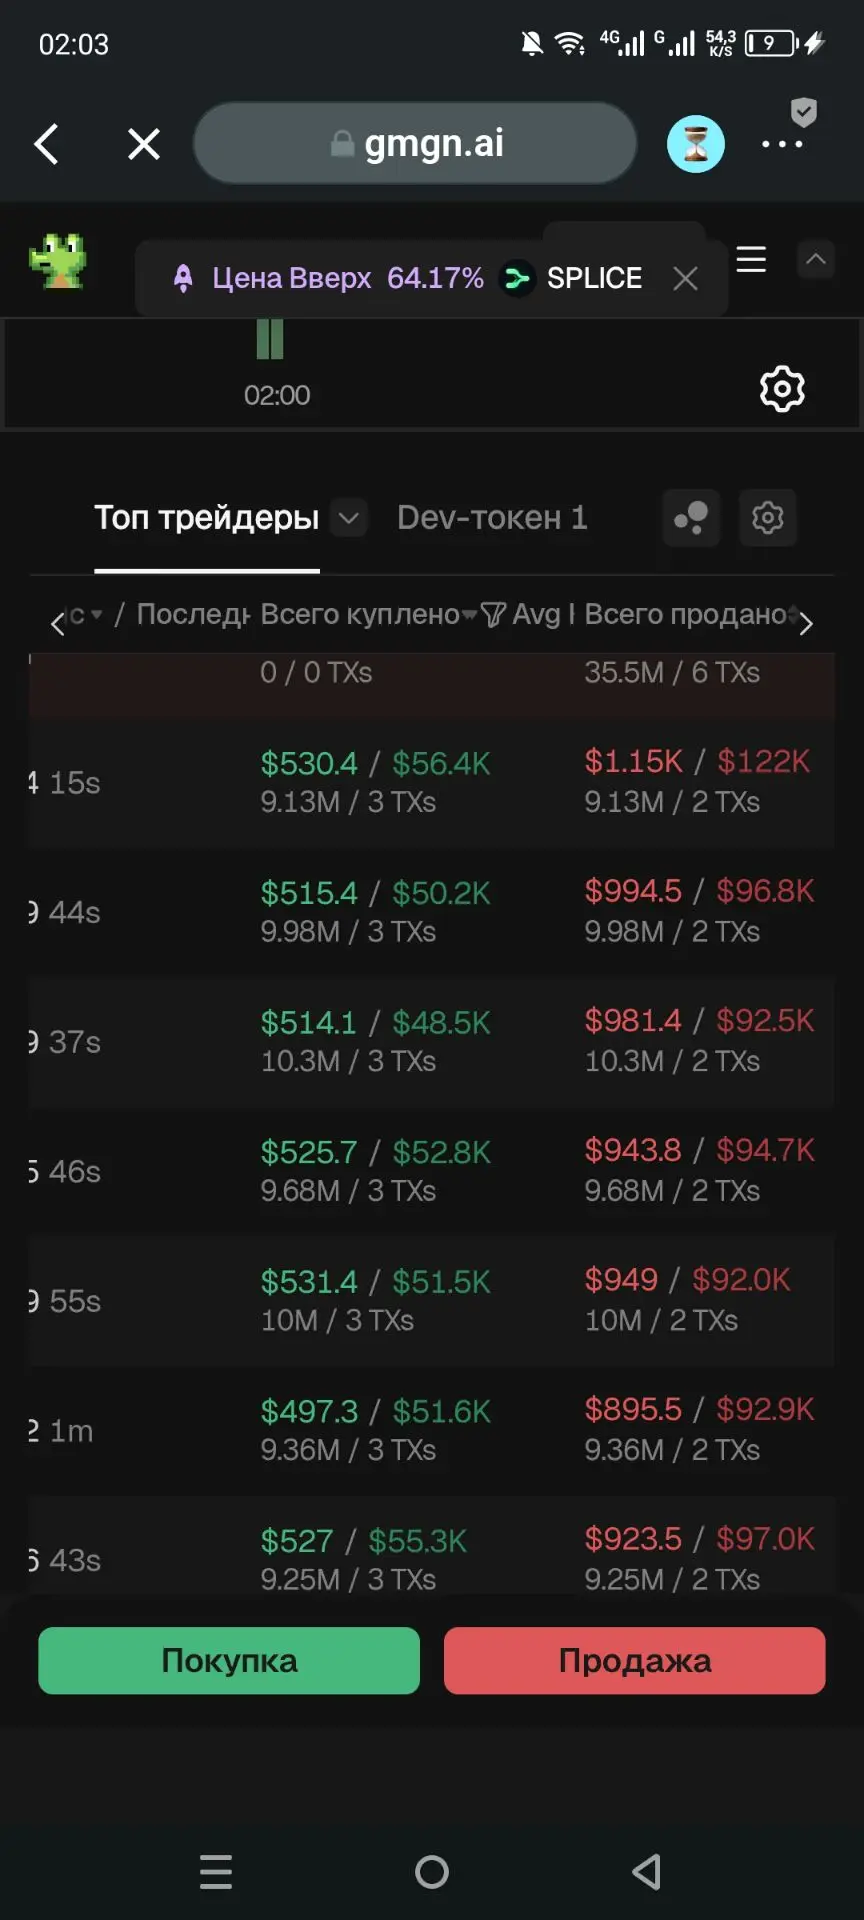Image resolution: width=864 pixels, height=1920 pixels.
Task: Switch to the Dev-токен 1 tab
Action: pos(492,518)
